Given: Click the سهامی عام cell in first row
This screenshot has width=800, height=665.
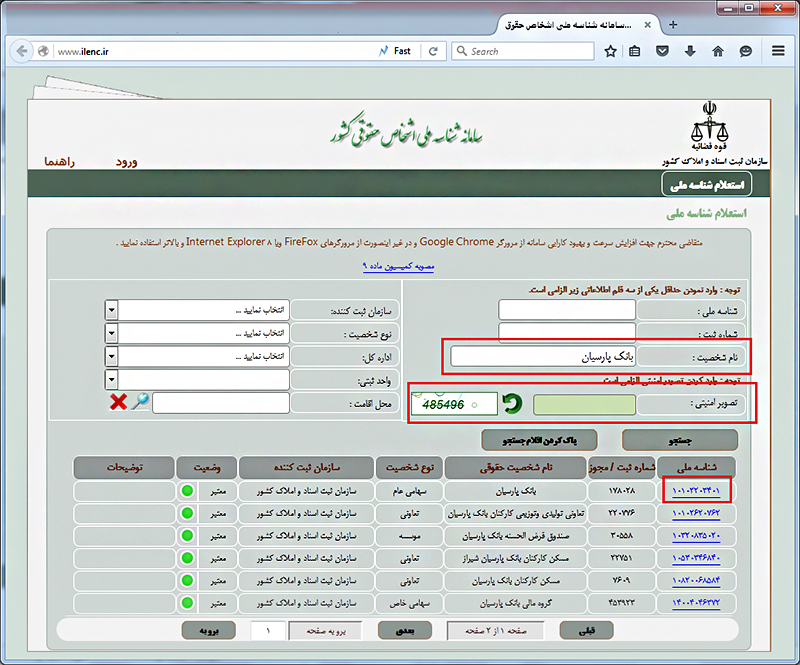Looking at the screenshot, I should click(409, 491).
